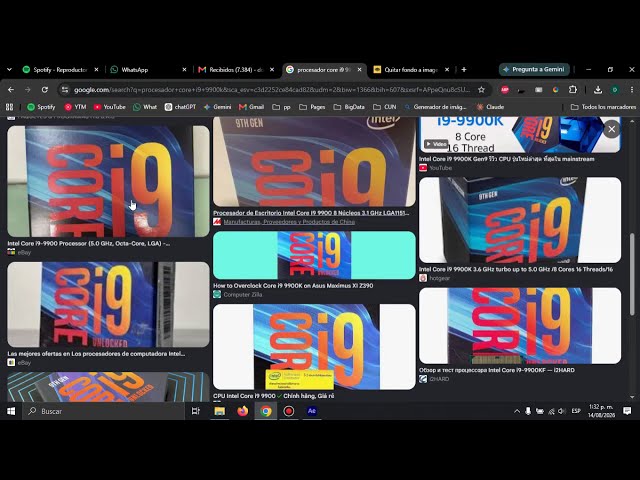Open the pp bookmarks folder
Screen dimensions: 640x480
click(x=282, y=107)
